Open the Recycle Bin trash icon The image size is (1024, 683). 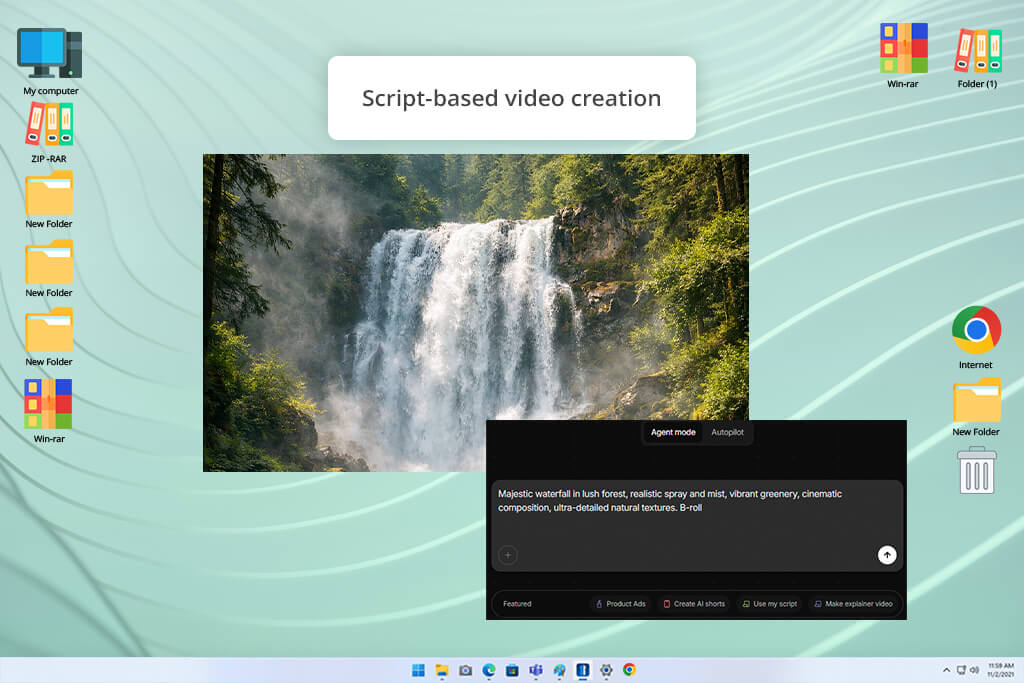point(976,470)
